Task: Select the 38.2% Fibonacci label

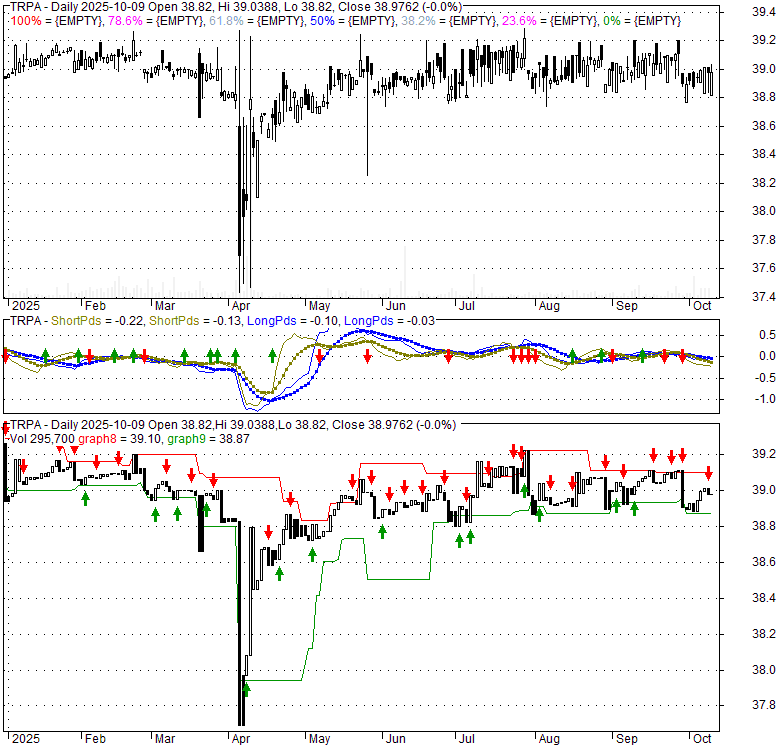Action: 418,21
